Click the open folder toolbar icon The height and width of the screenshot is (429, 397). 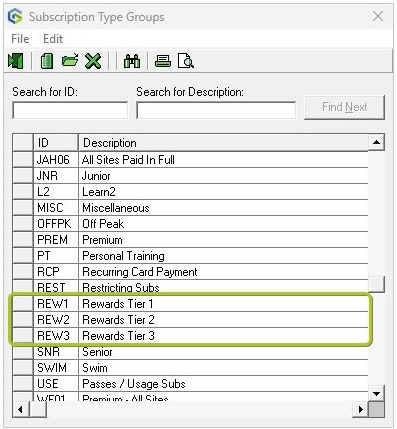[70, 61]
